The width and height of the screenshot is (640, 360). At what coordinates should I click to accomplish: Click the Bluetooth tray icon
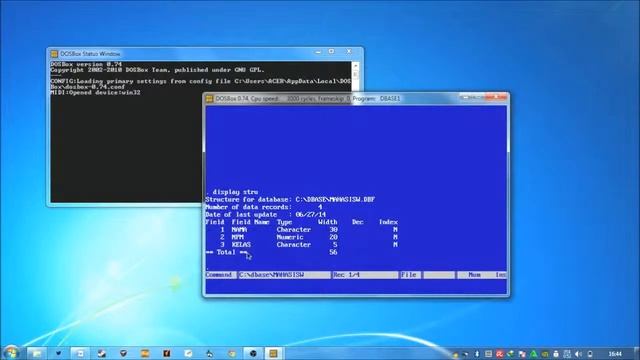tap(477, 354)
